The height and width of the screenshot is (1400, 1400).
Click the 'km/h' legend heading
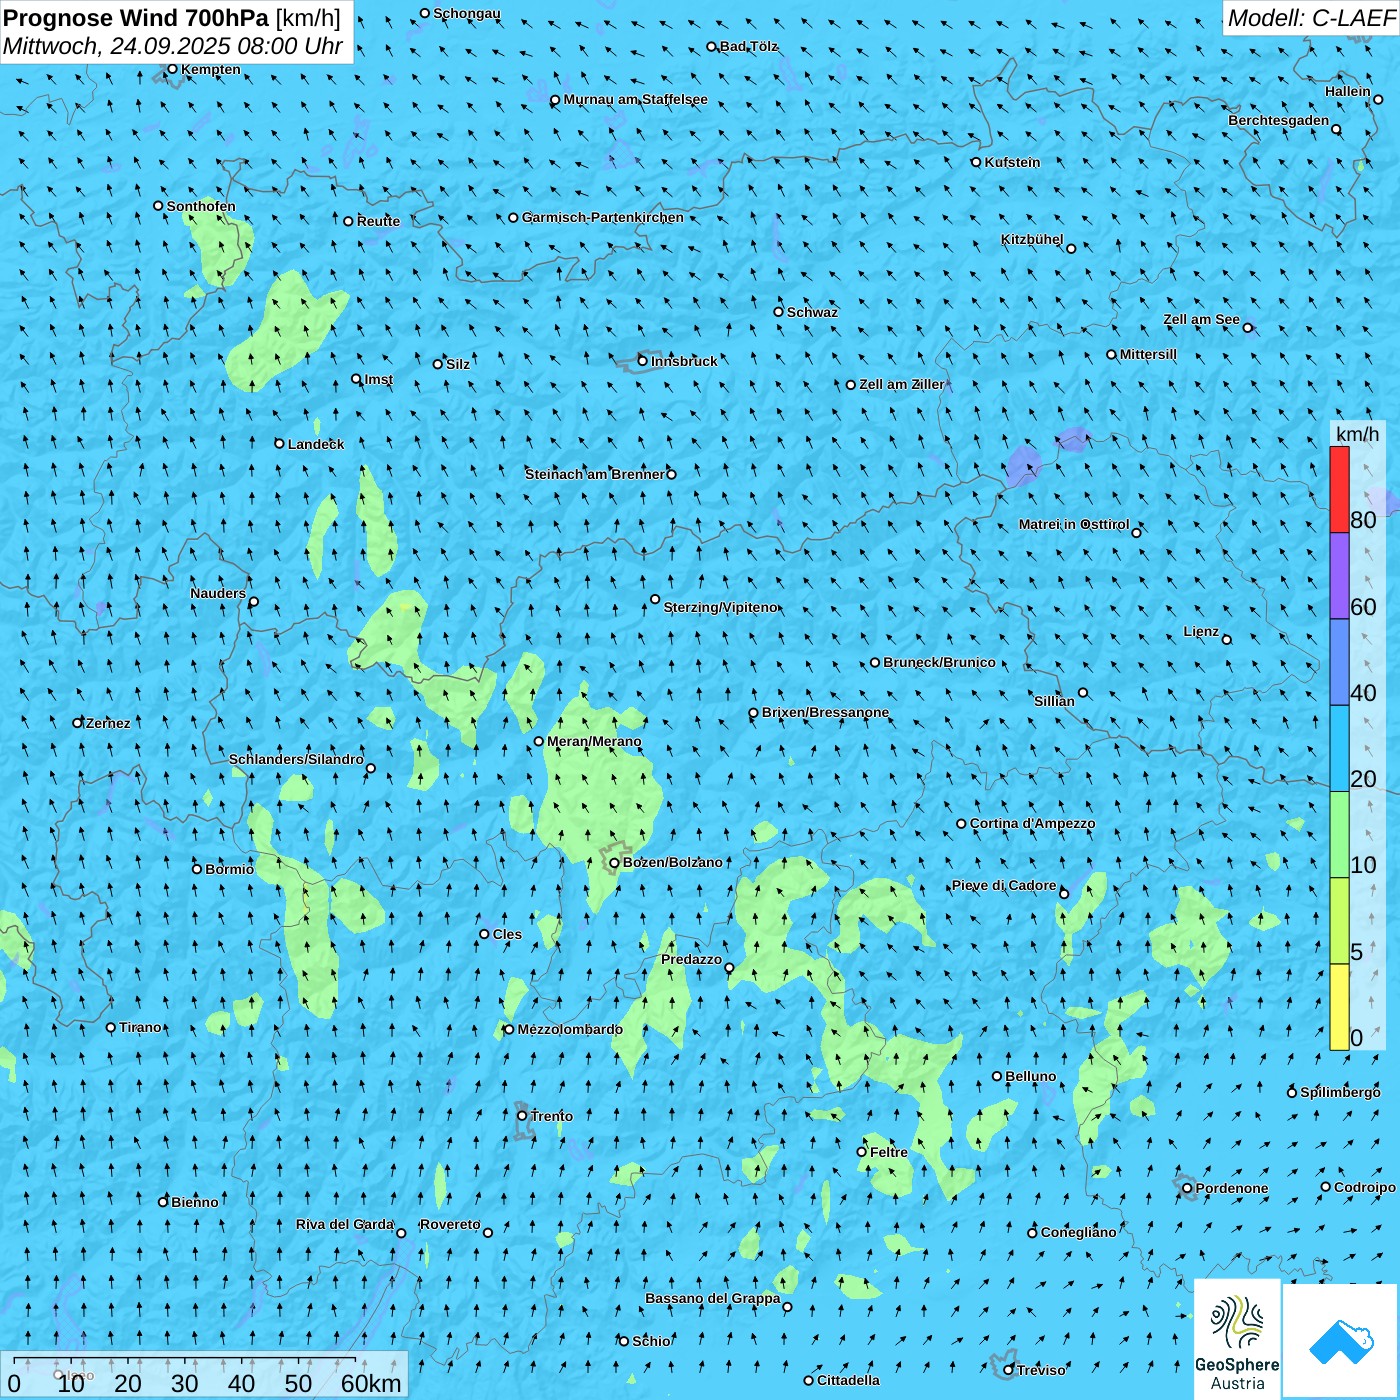[x=1357, y=434]
